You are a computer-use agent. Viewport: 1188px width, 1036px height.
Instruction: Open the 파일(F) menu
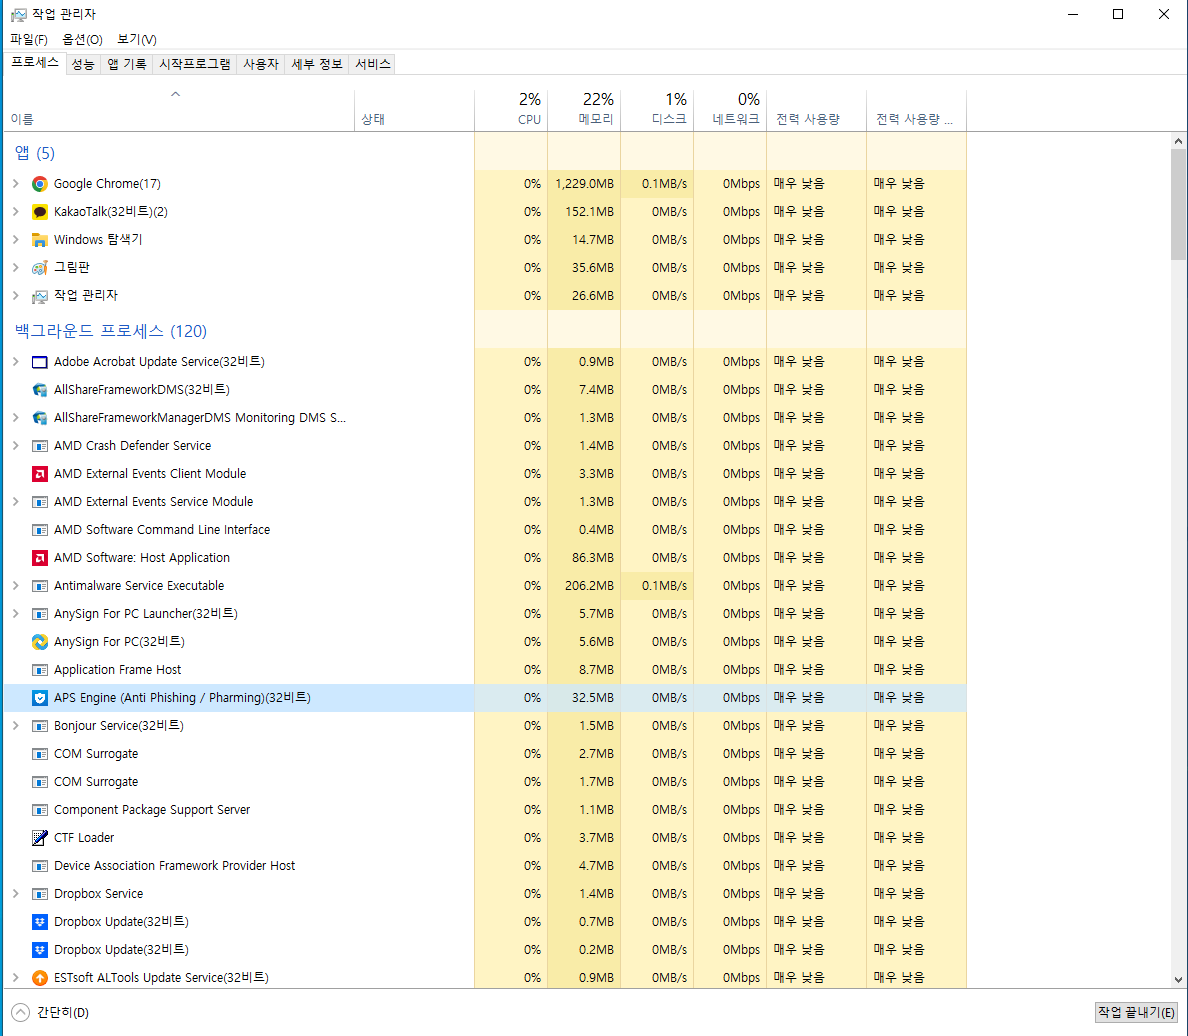click(x=29, y=39)
